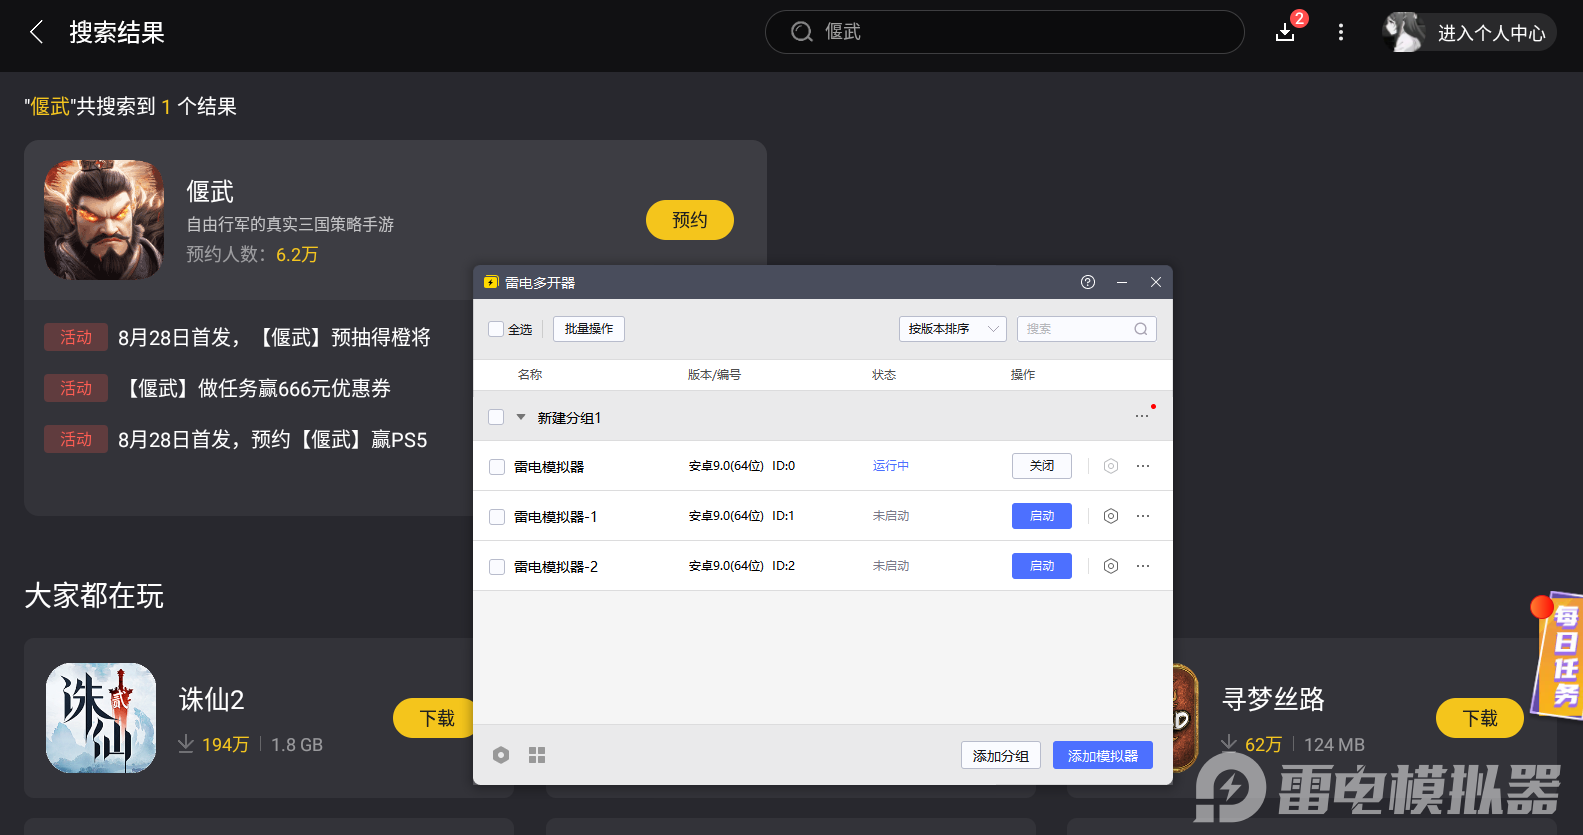Check the 新建分组1 group checkbox
This screenshot has width=1583, height=835.
point(496,417)
